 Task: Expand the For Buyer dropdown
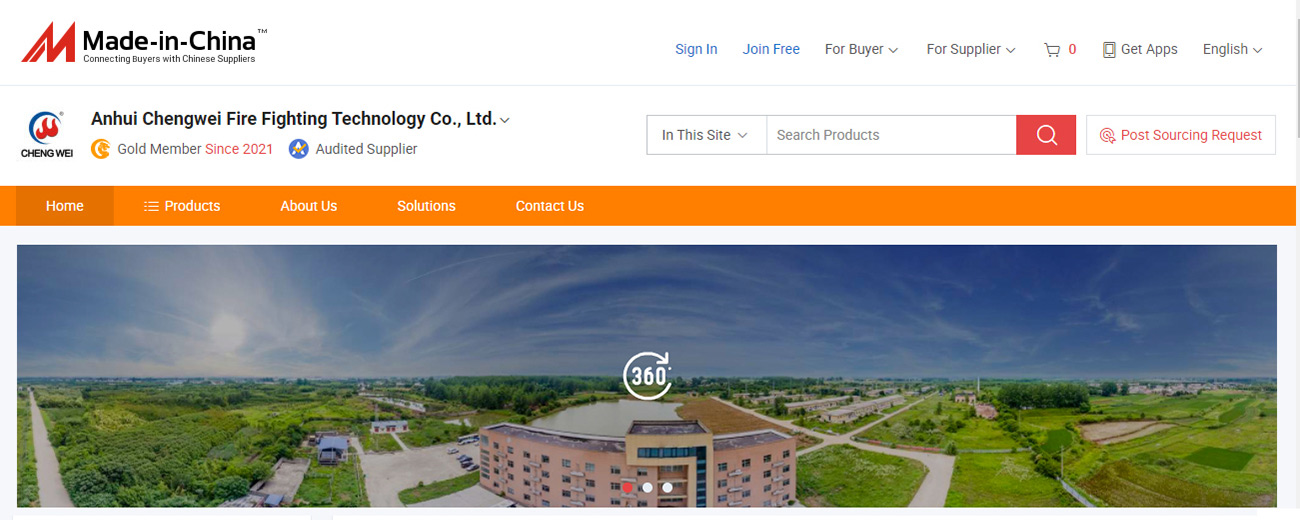tap(861, 49)
